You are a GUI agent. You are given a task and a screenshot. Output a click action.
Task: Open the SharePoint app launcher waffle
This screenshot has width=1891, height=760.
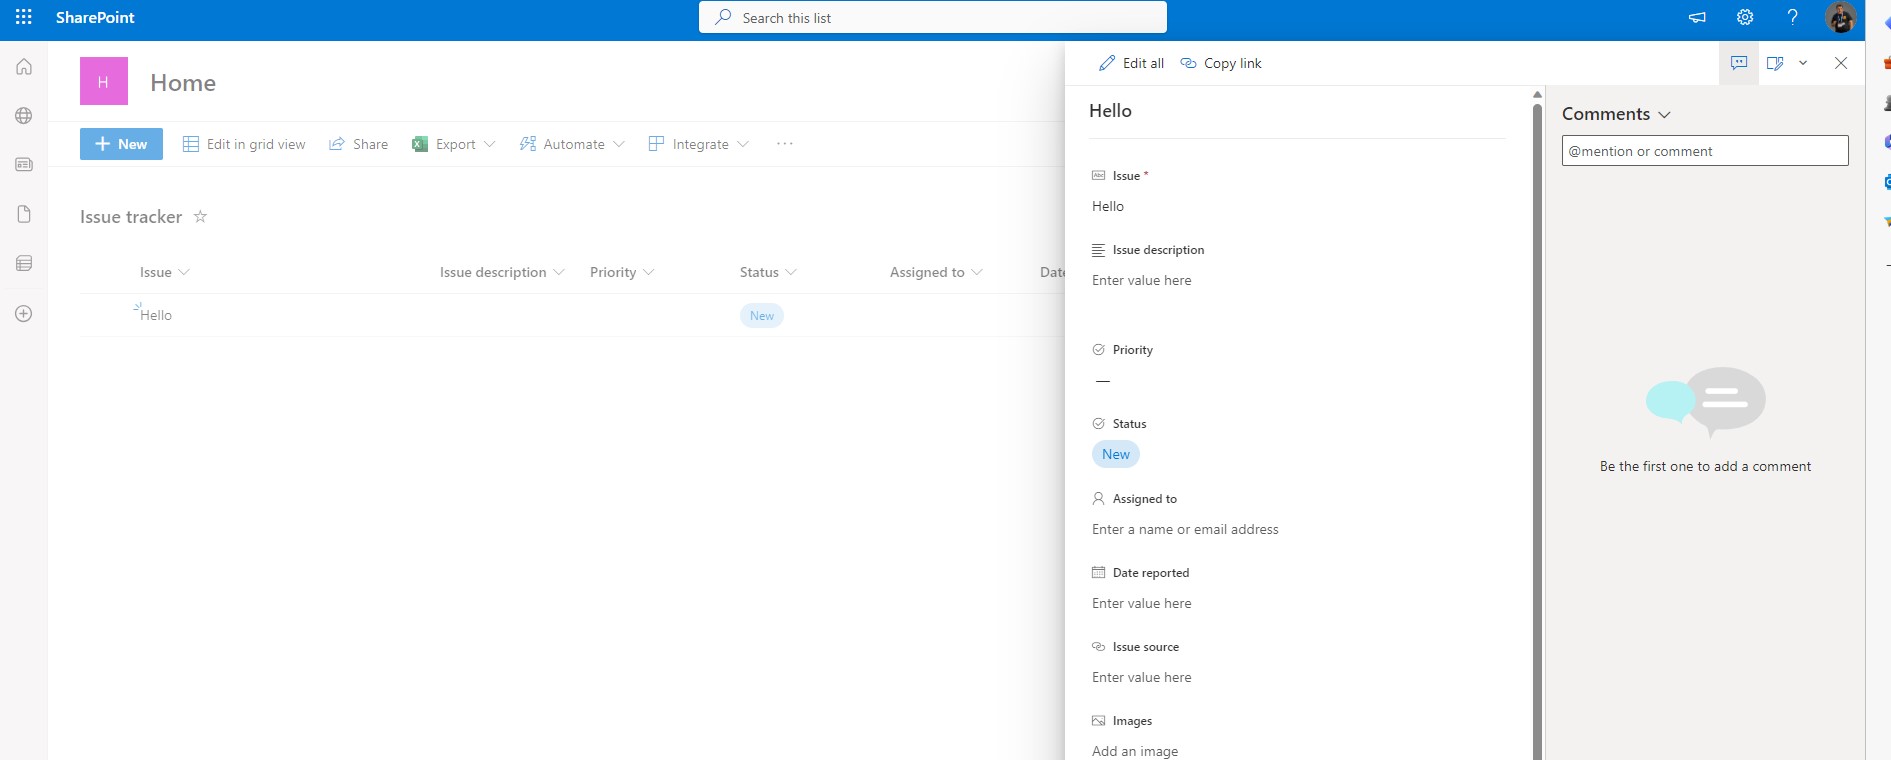24,17
